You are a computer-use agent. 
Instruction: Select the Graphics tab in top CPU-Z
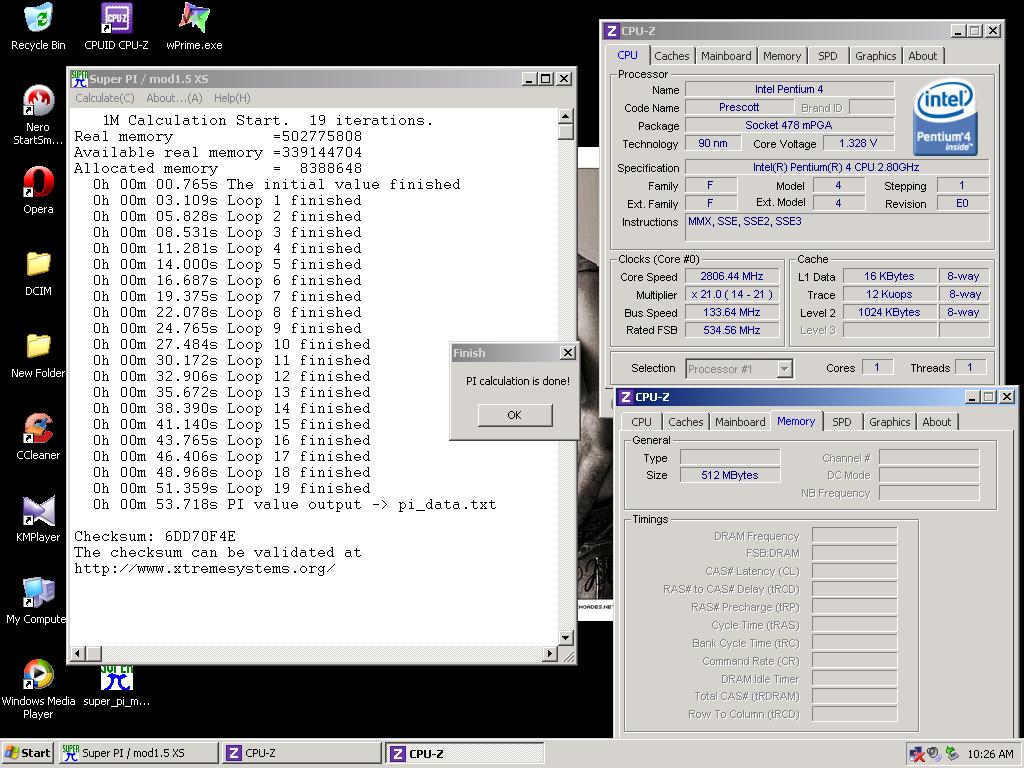875,56
